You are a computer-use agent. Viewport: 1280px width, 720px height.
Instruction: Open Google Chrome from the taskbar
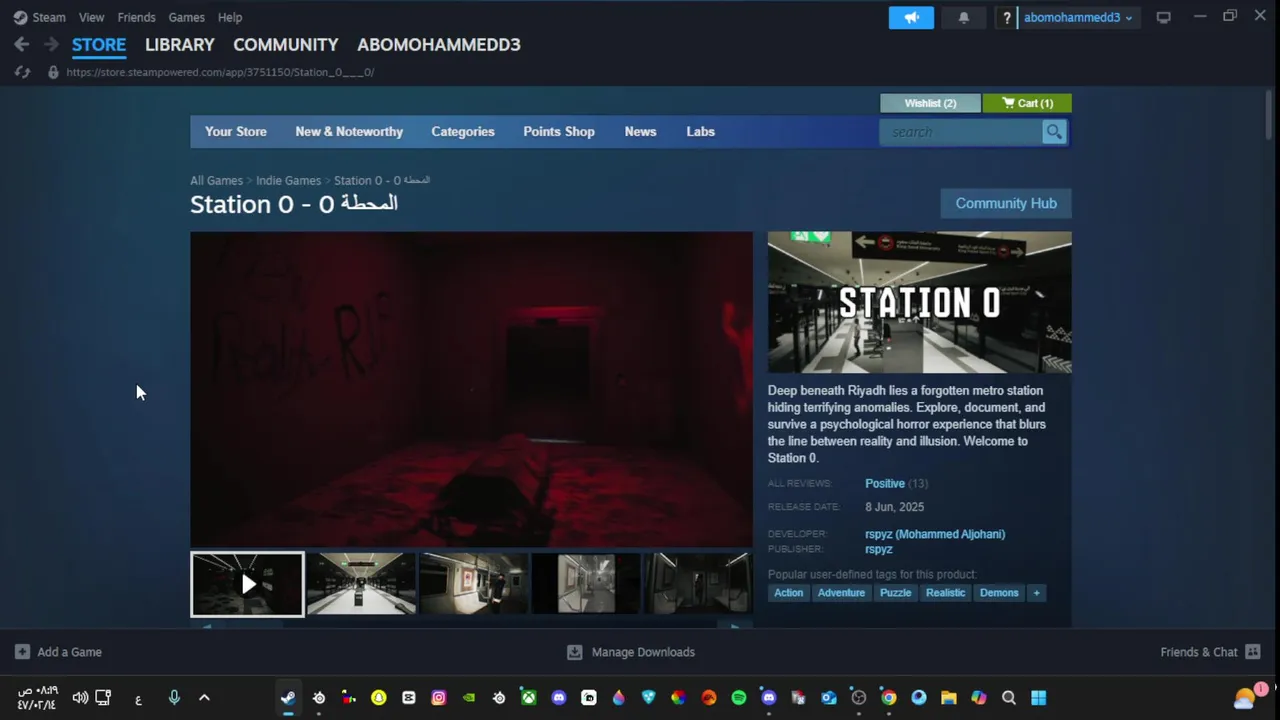[889, 698]
